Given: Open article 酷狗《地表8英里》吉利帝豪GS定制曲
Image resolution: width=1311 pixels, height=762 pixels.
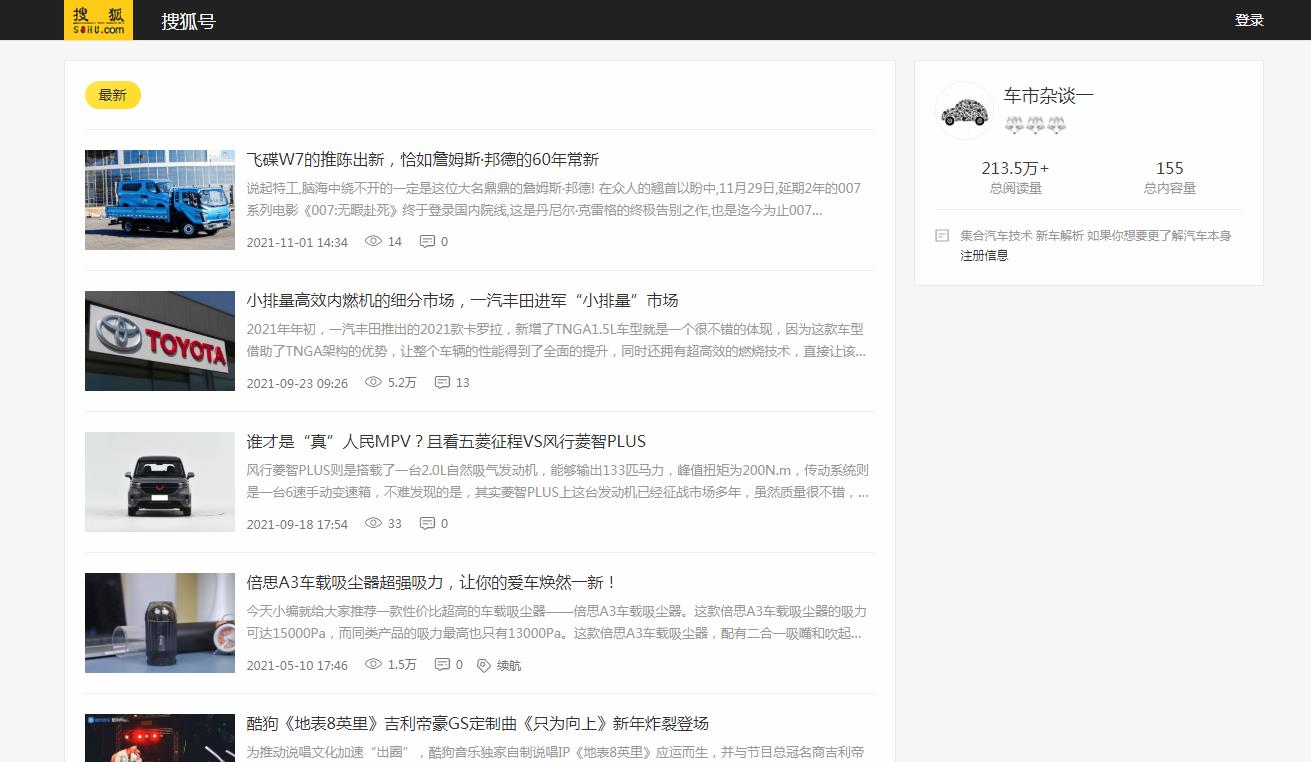Looking at the screenshot, I should (x=478, y=723).
